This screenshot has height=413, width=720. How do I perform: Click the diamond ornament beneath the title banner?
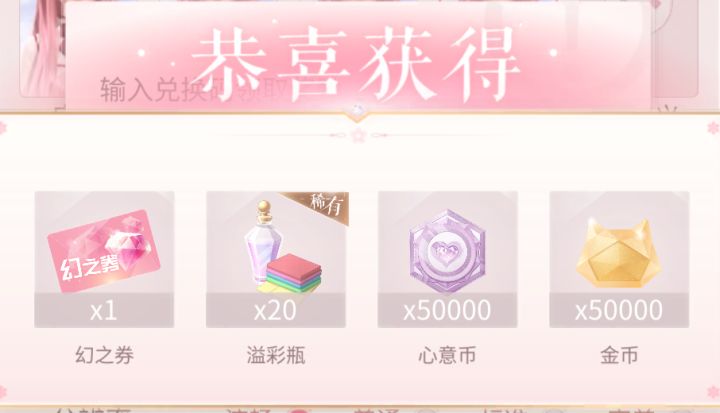pos(358,110)
